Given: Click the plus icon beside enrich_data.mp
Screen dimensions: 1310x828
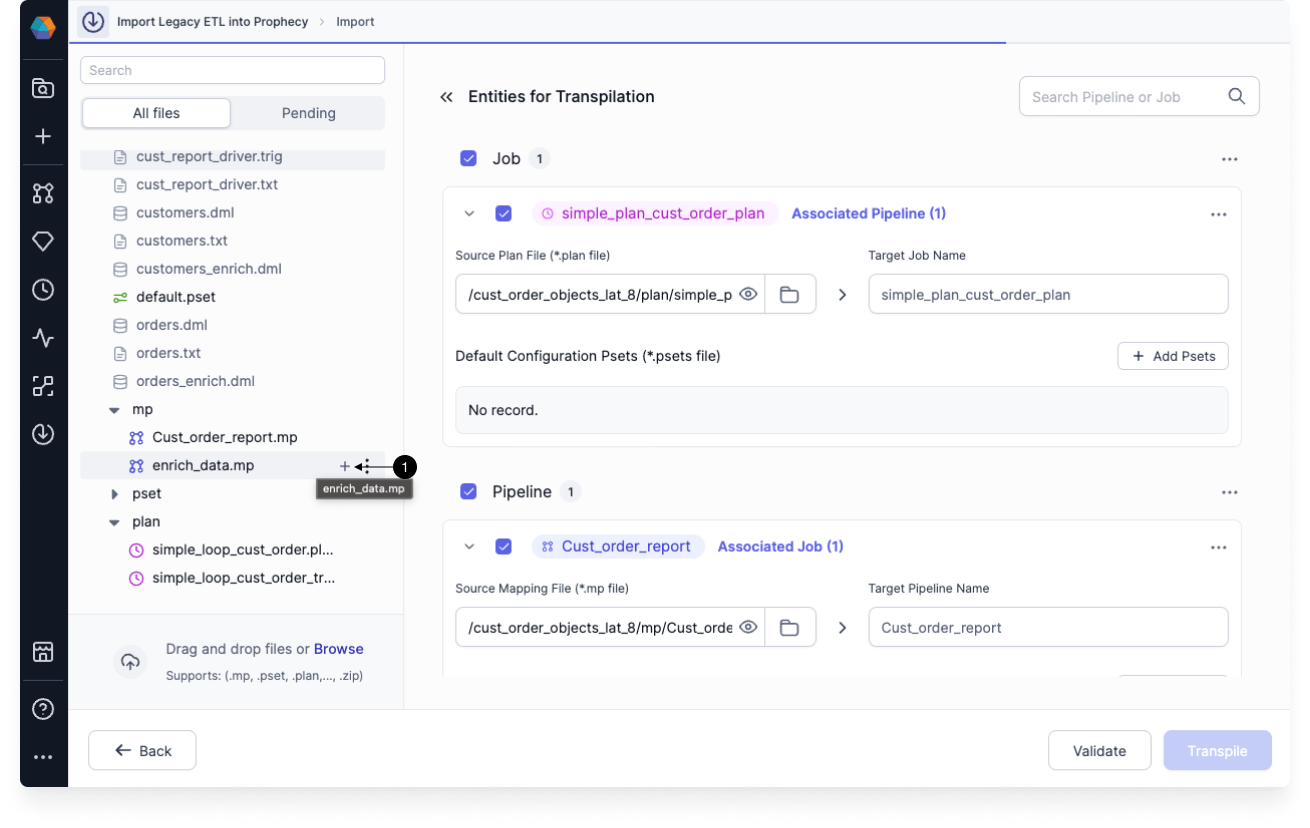Looking at the screenshot, I should (345, 466).
